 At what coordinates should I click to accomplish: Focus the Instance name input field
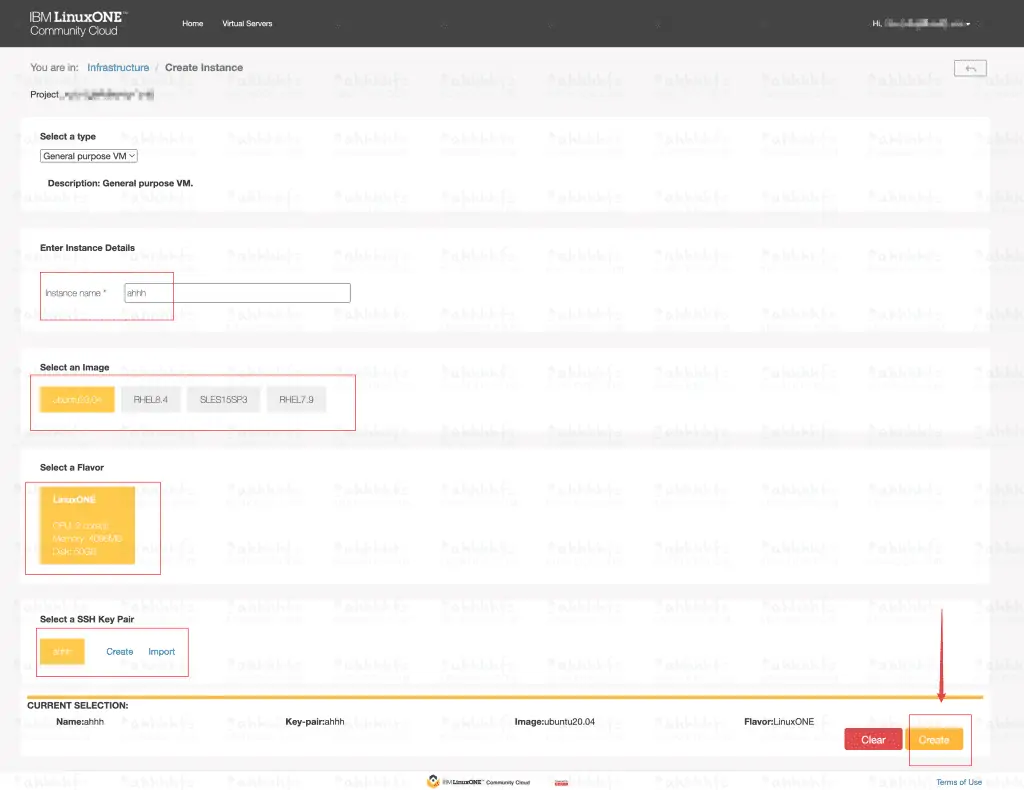pyautogui.click(x=237, y=293)
